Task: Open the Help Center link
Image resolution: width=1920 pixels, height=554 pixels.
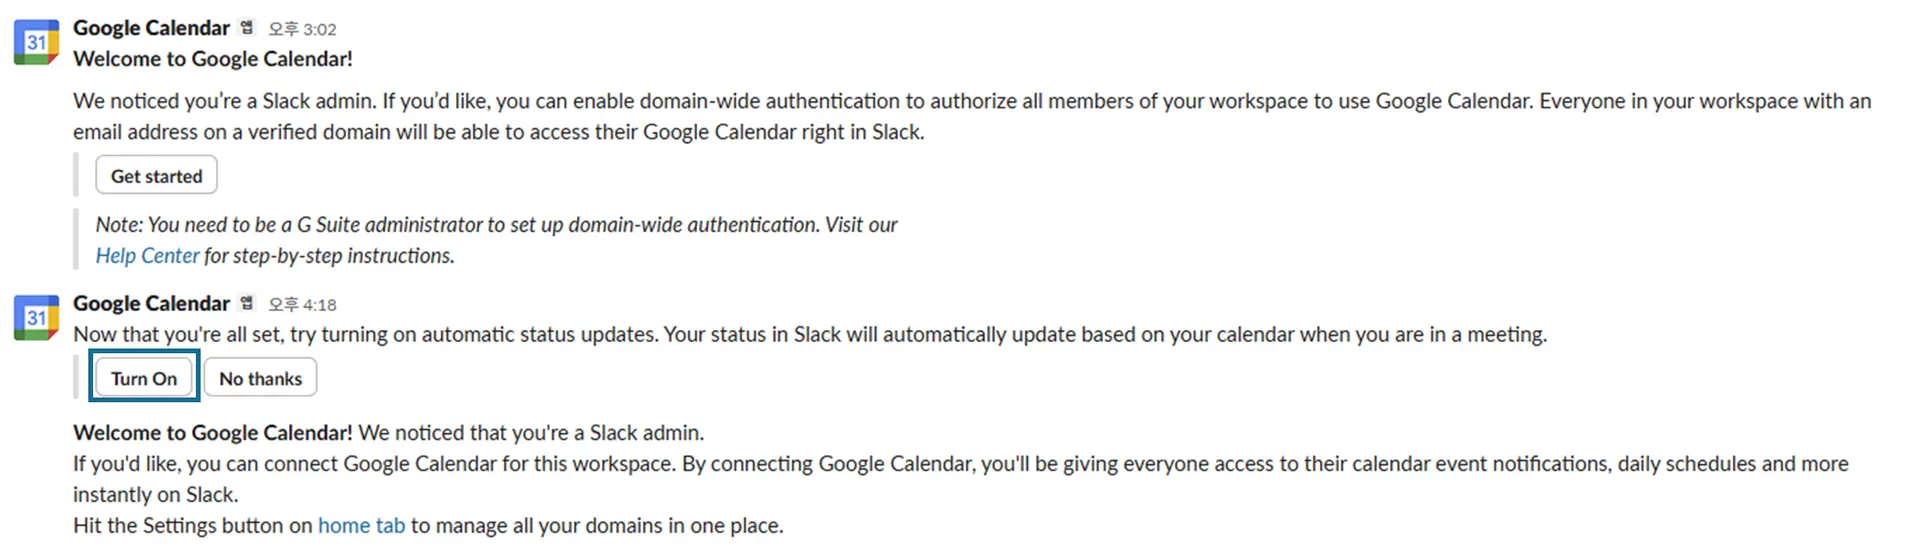Action: point(147,256)
